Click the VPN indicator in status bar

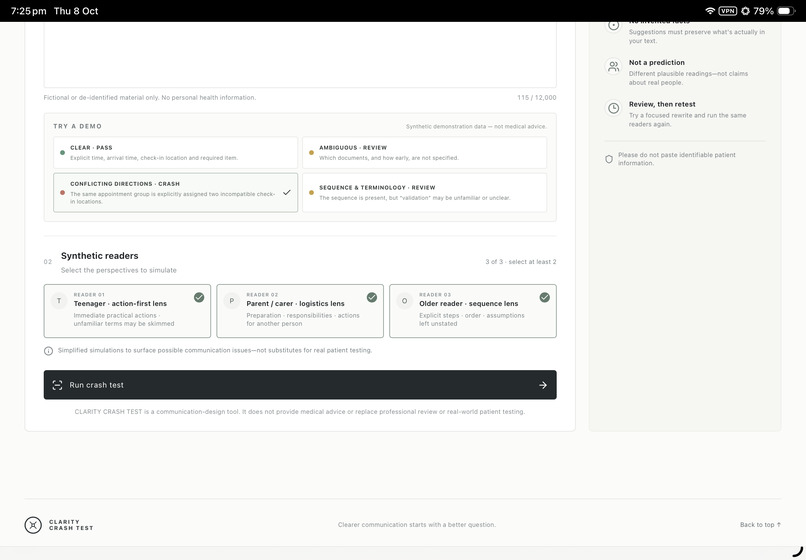pos(727,11)
